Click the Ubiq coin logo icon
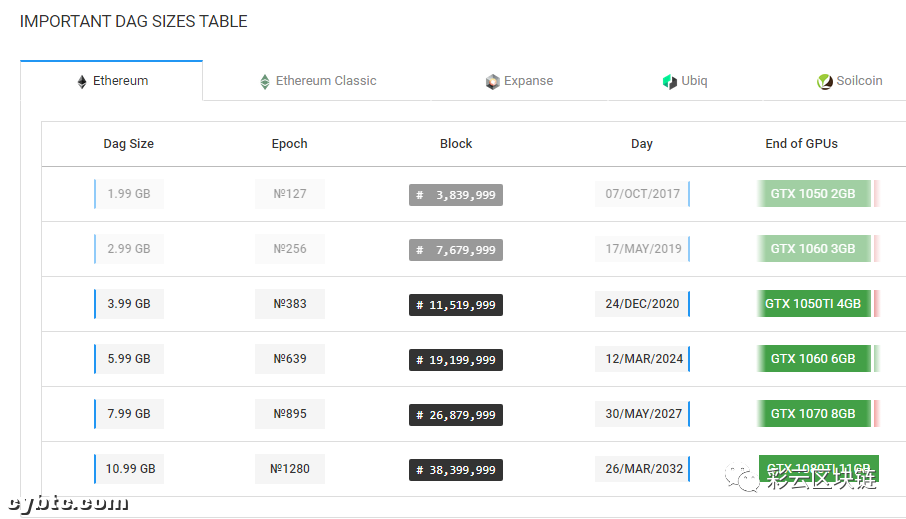906x519 pixels. tap(670, 82)
